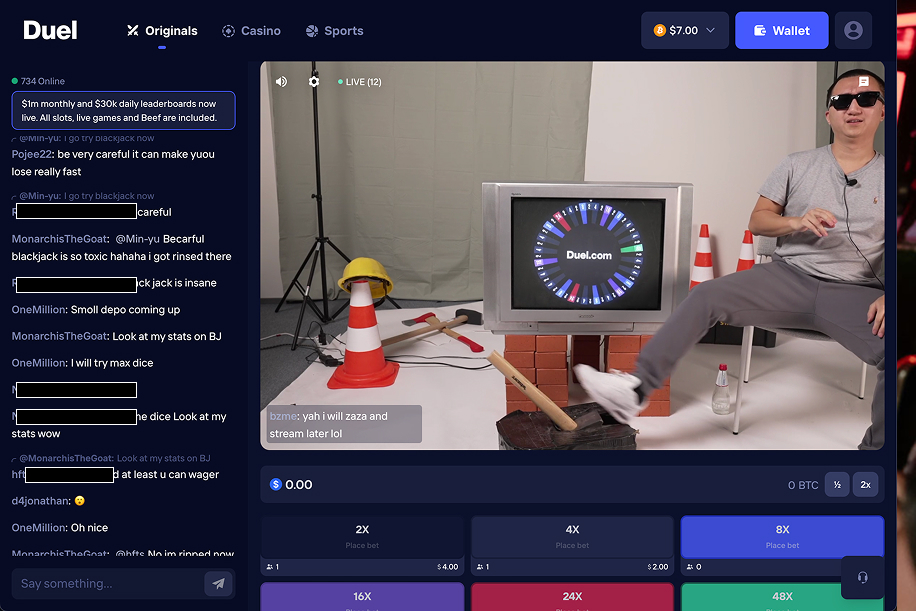Screen dimensions: 917x611
Task: Open the Wallet
Action: [x=781, y=30]
